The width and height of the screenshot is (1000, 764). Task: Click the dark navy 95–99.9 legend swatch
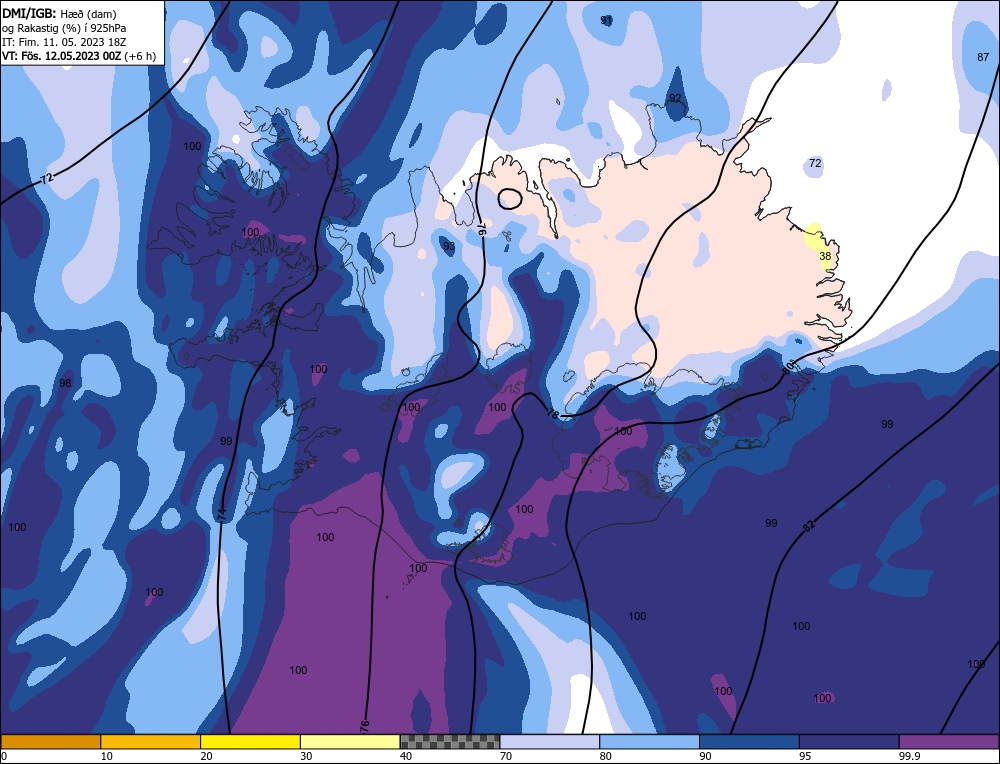[x=849, y=742]
